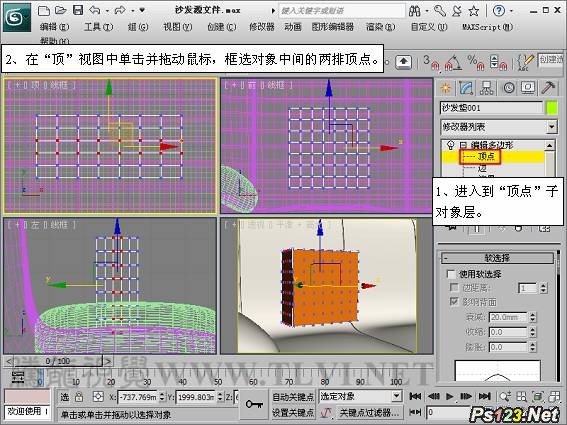Open the MAXScript(M) menu
567x425 pixels.
487,27
